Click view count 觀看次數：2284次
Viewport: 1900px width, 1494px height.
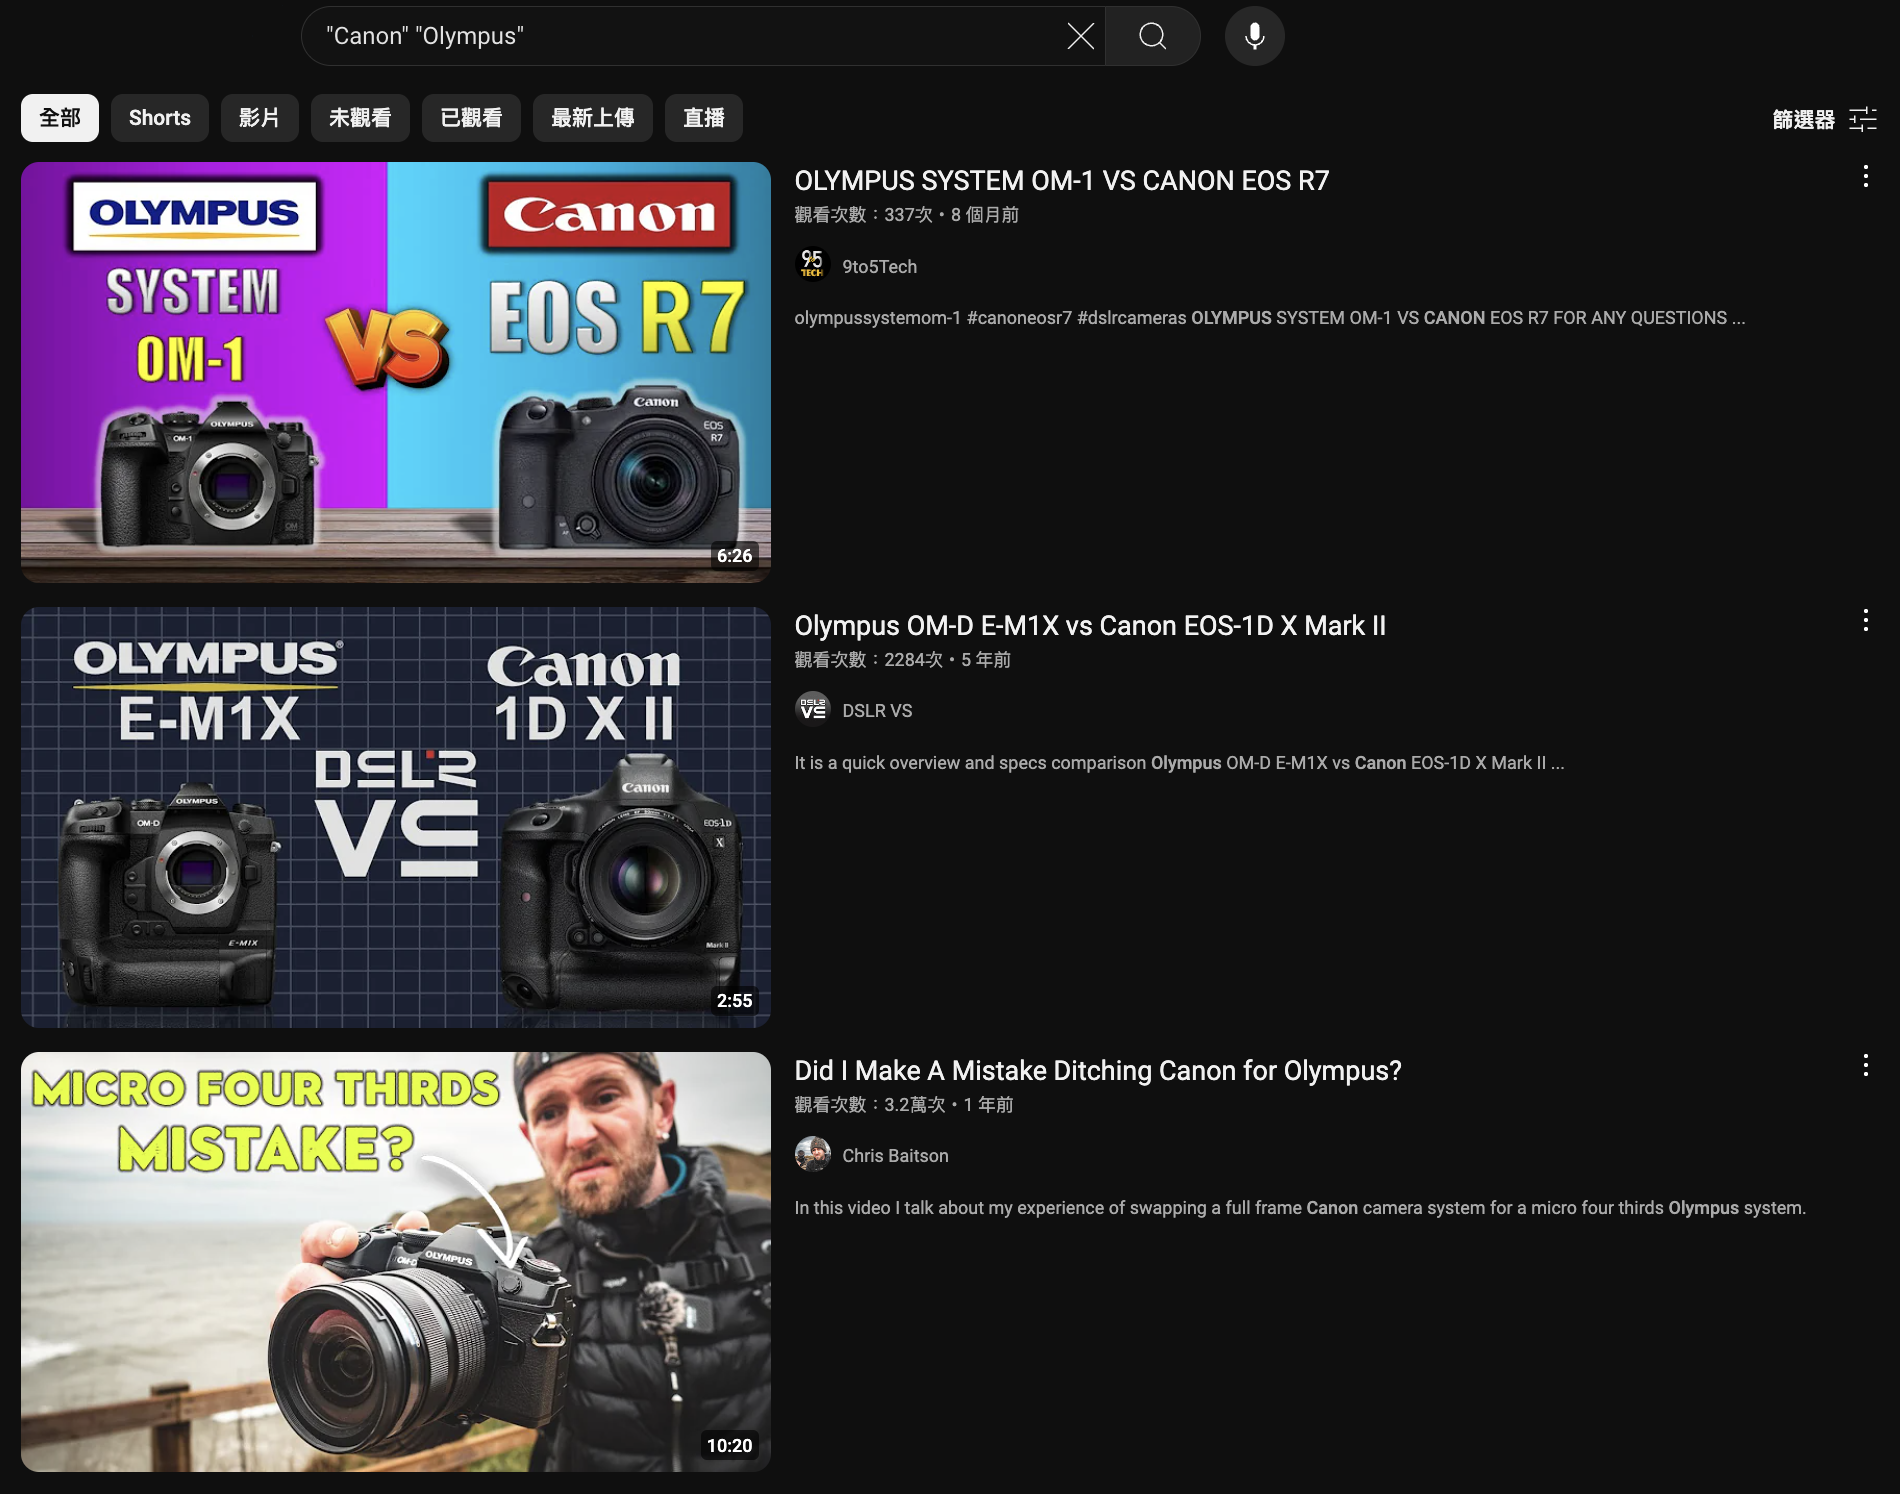click(x=869, y=660)
